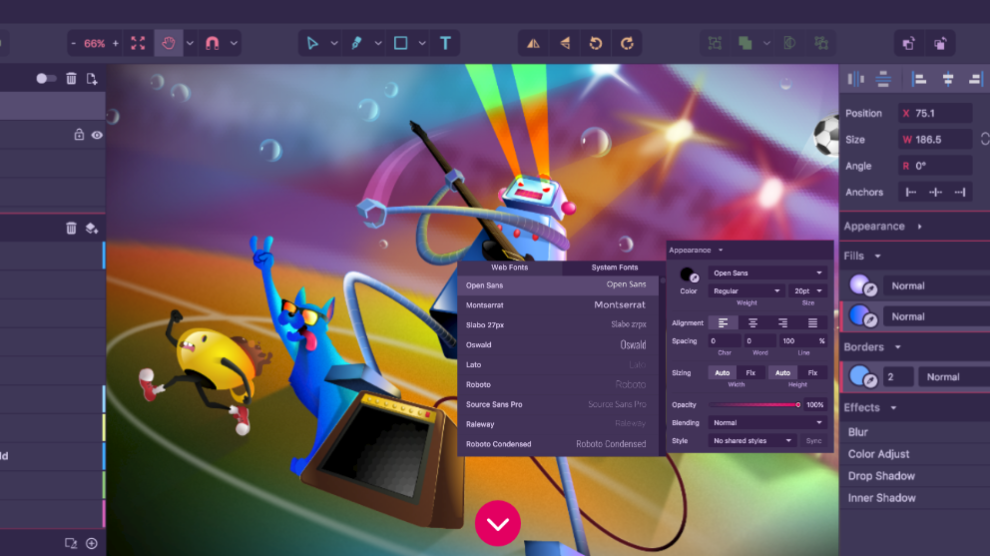Click the fit-to-screen zoom icon
This screenshot has width=990, height=556.
[x=138, y=43]
